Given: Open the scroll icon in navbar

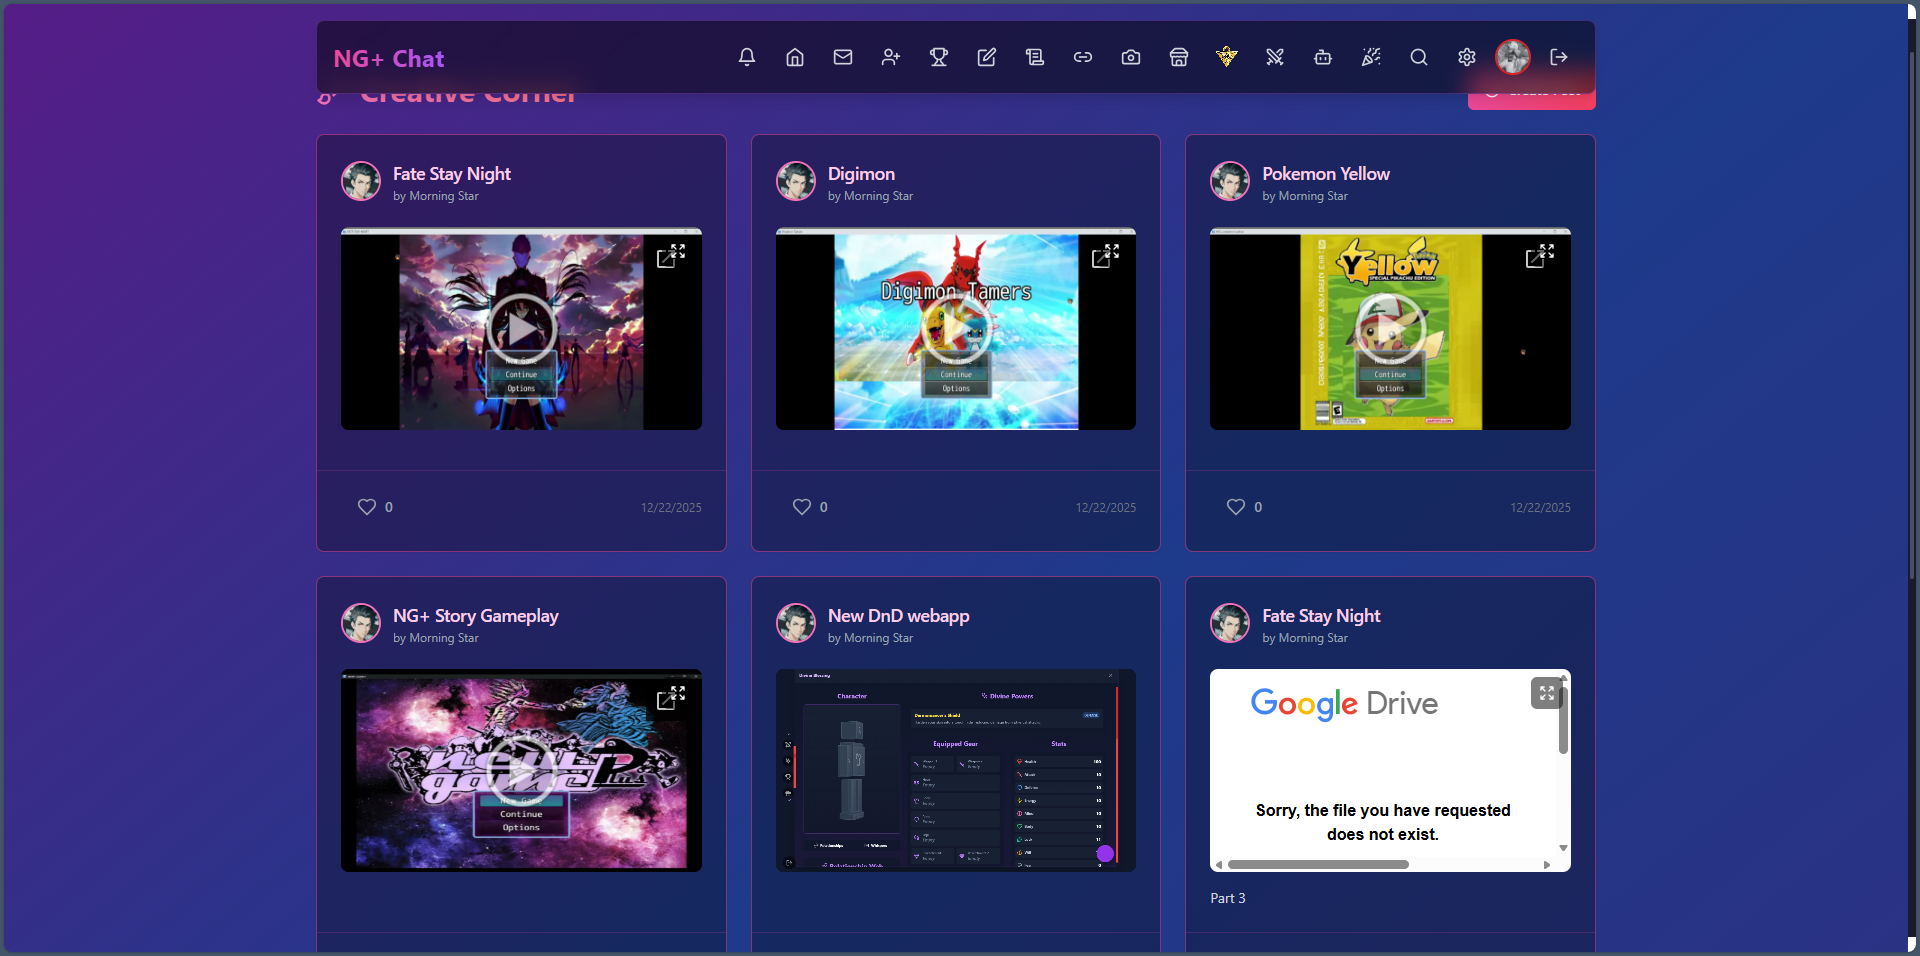Looking at the screenshot, I should (1035, 57).
